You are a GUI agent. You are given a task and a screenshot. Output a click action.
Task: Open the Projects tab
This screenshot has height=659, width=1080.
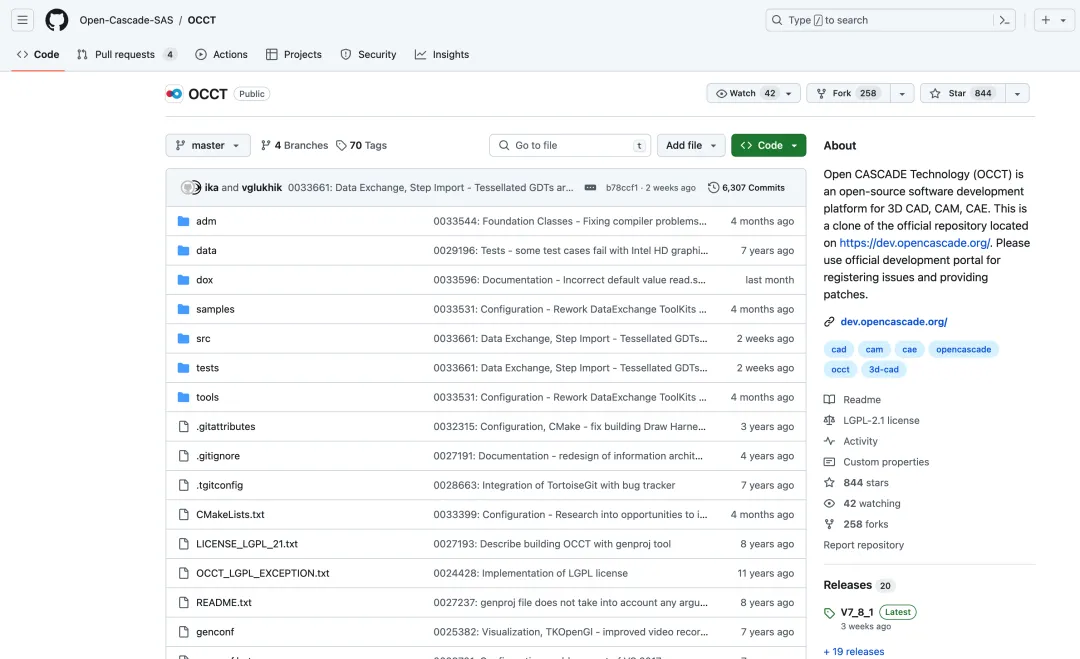[293, 54]
